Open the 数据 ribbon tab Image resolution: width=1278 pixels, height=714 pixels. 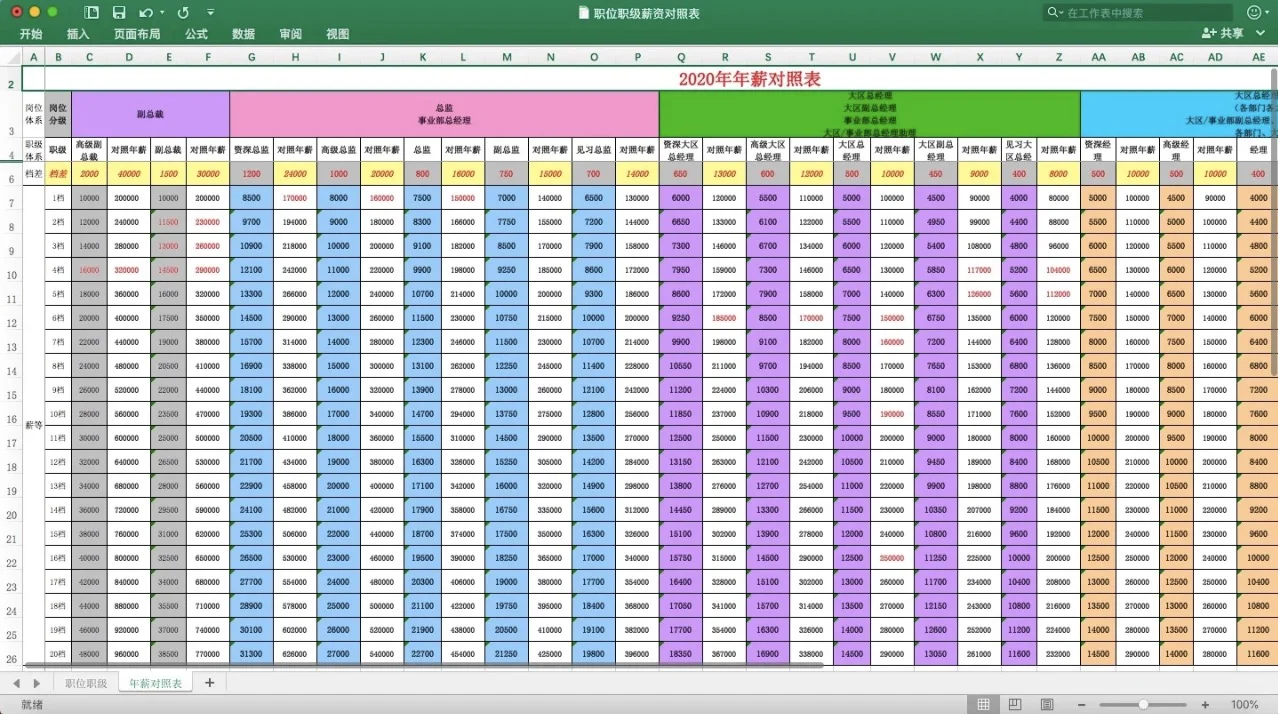click(243, 34)
